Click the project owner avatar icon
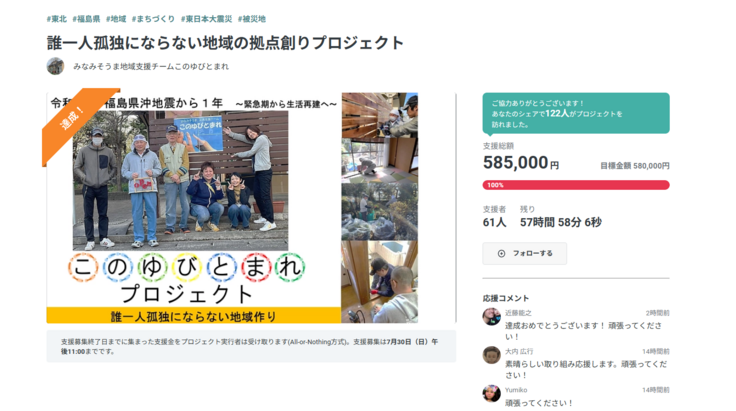736x411 pixels. [x=55, y=66]
